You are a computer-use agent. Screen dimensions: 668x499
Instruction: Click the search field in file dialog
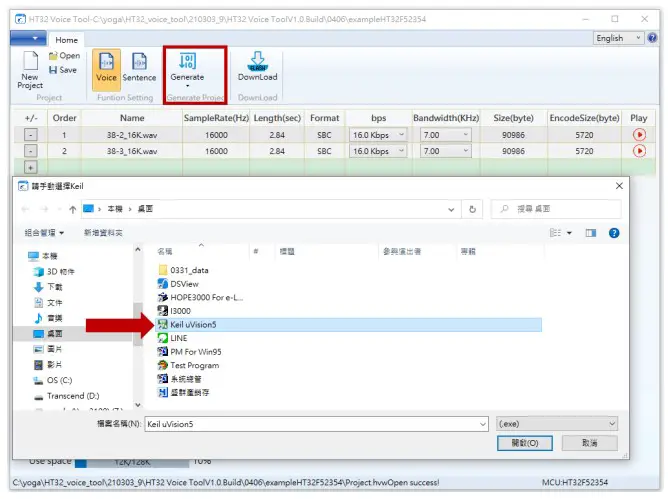point(556,209)
